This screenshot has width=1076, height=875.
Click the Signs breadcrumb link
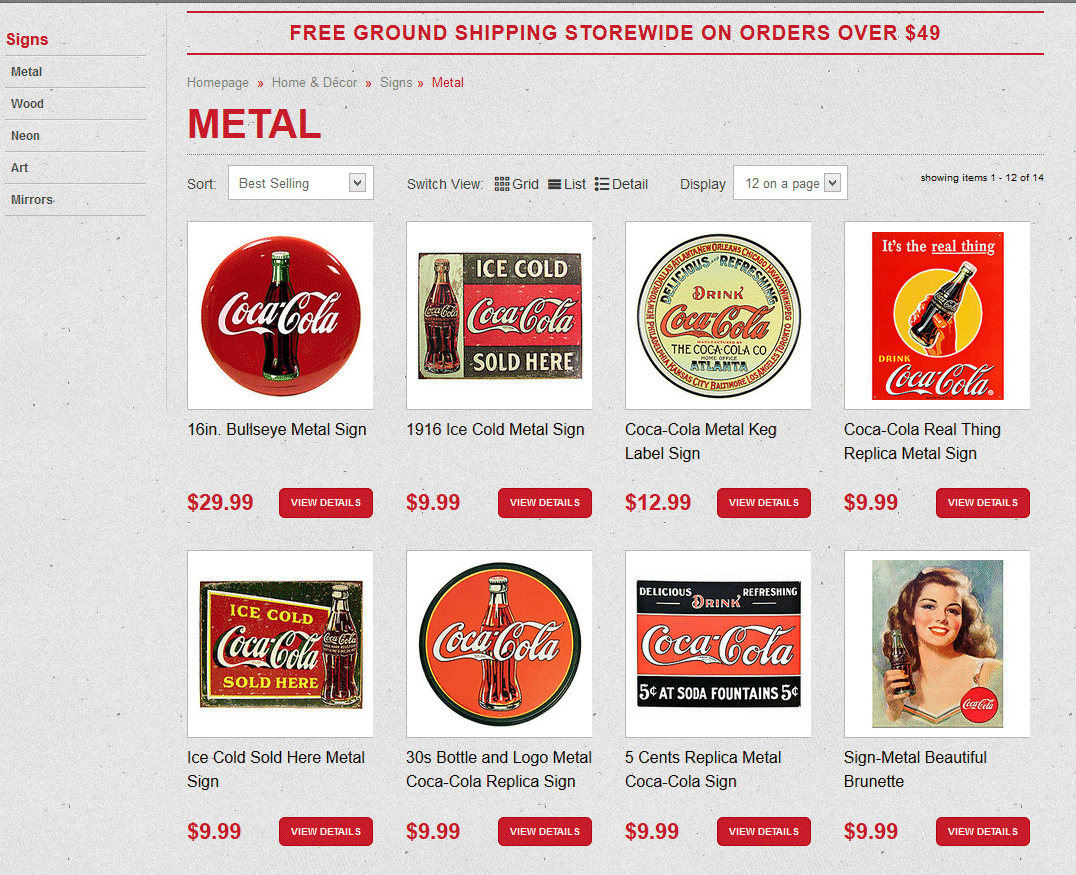click(x=396, y=82)
